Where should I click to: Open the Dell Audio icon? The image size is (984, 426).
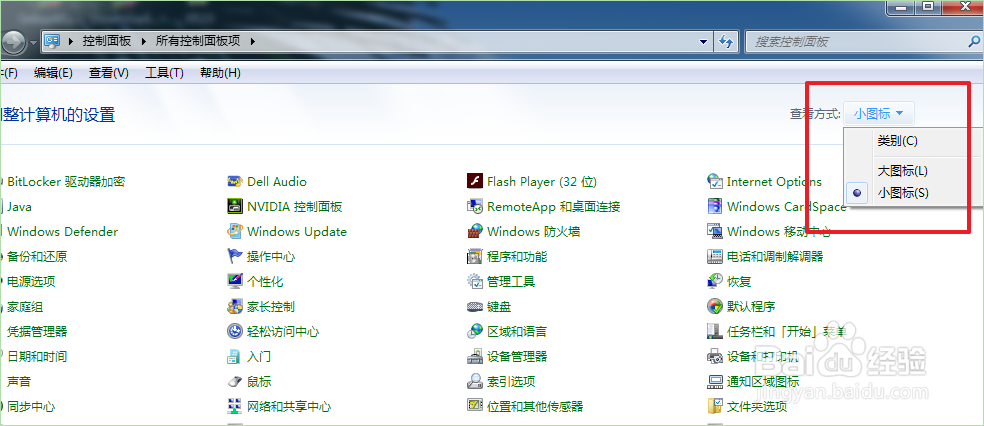click(x=235, y=181)
